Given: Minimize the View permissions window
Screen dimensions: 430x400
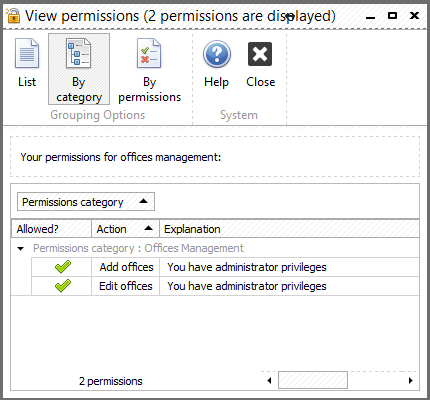Looking at the screenshot, I should tap(370, 17).
